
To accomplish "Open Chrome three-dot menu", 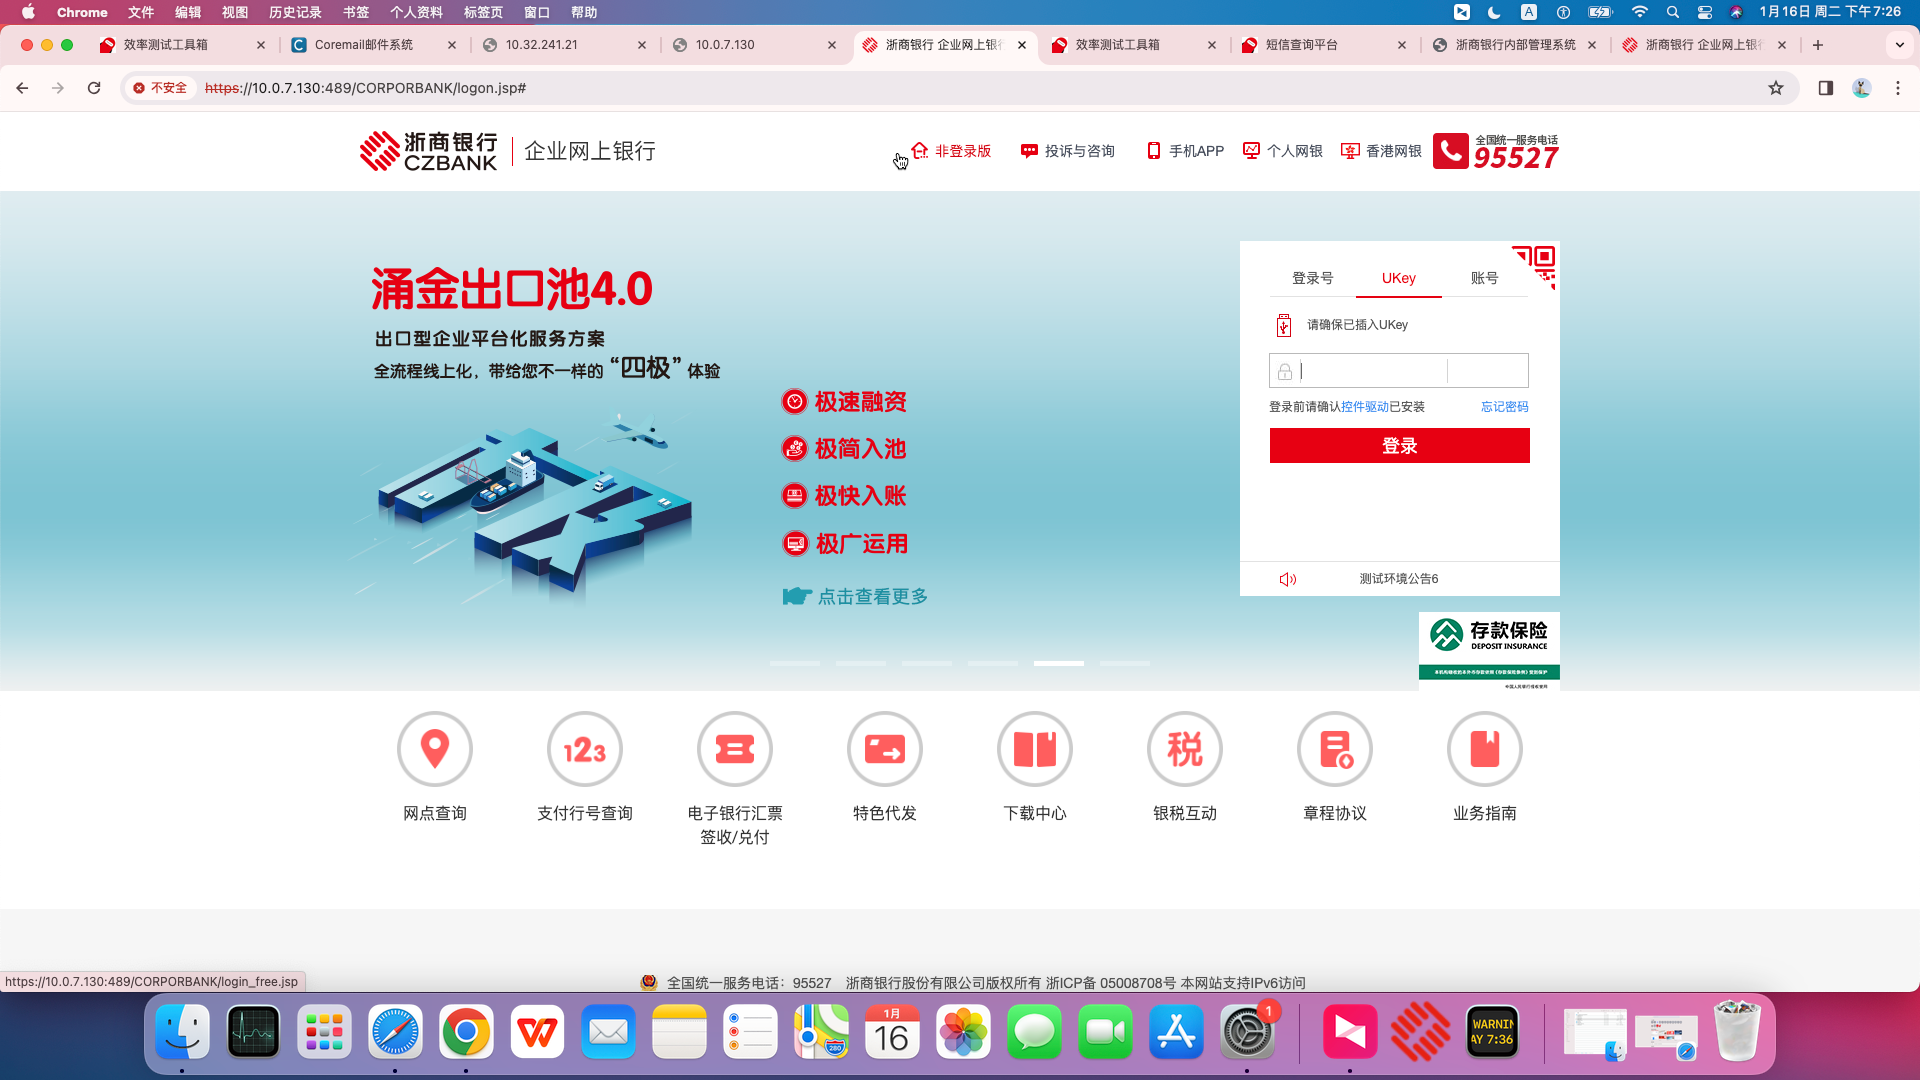I will [x=1898, y=88].
